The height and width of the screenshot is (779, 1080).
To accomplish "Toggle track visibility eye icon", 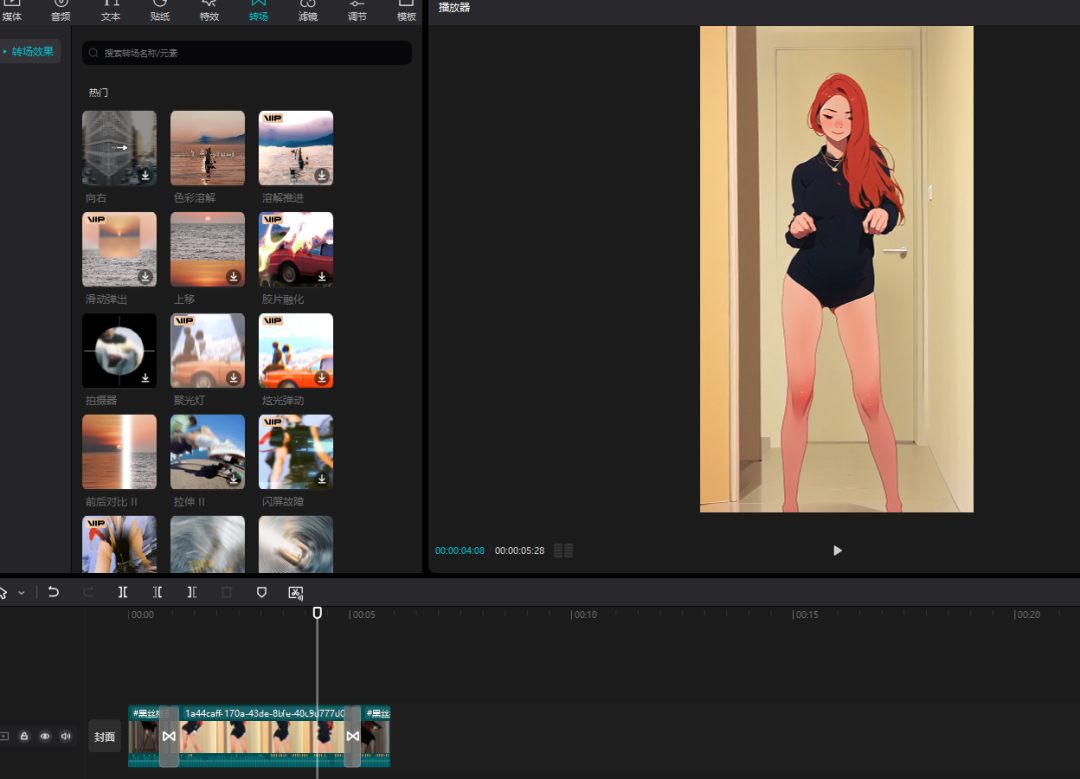I will (x=45, y=736).
